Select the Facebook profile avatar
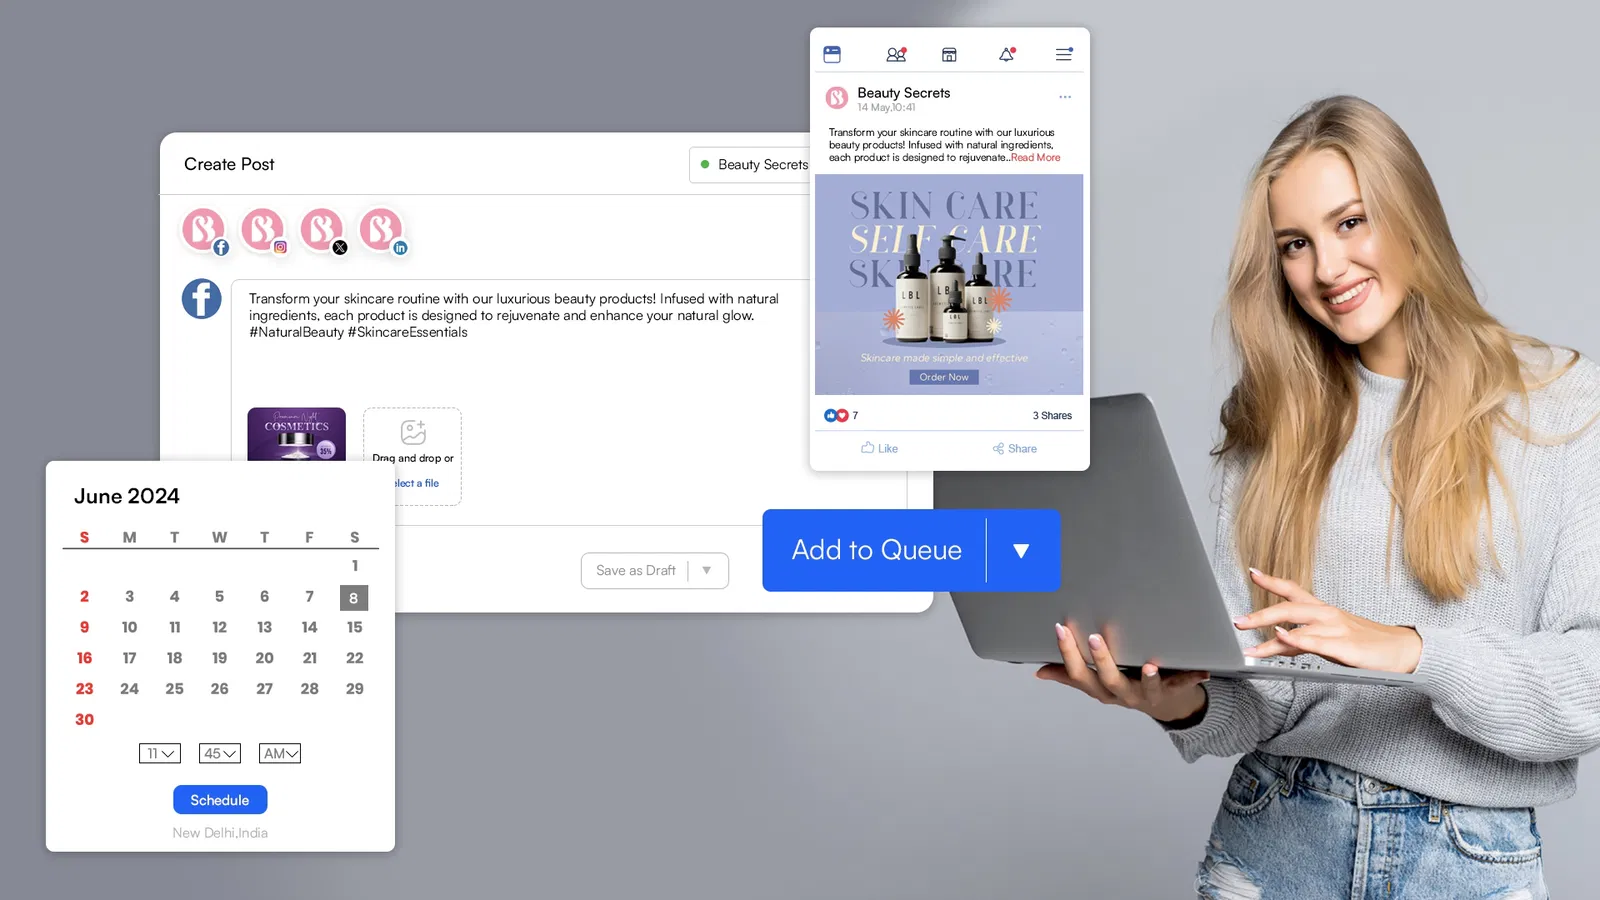The image size is (1600, 900). 203,230
